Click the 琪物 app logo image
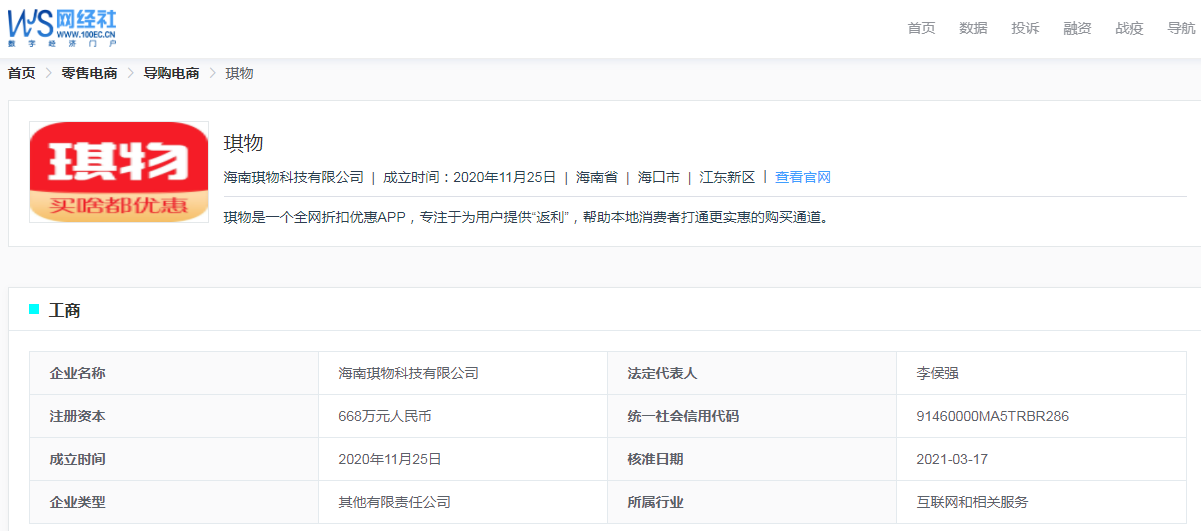The height and width of the screenshot is (531, 1201). tap(119, 171)
